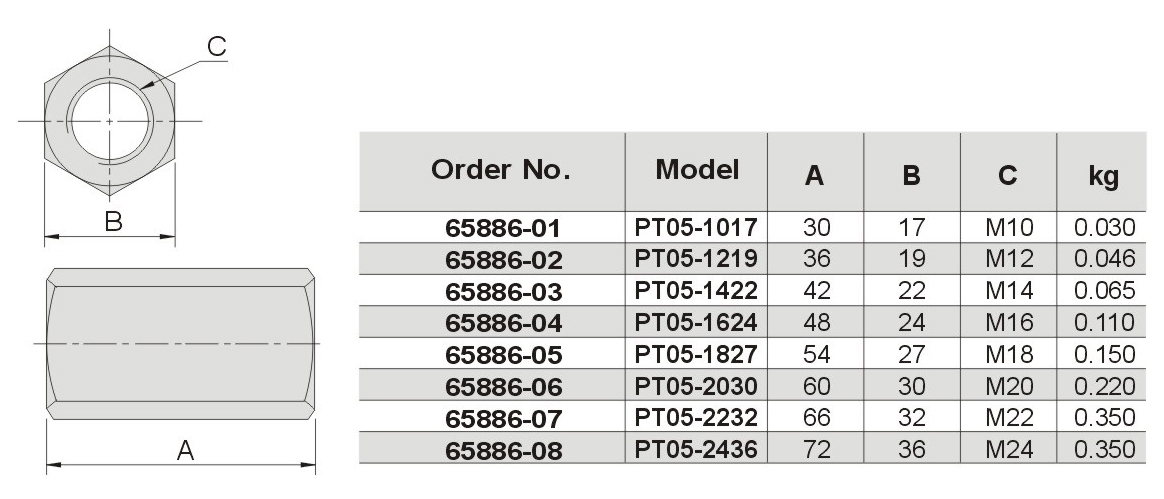This screenshot has height=499, width=1164.
Task: Select the Model column header
Action: (x=697, y=170)
